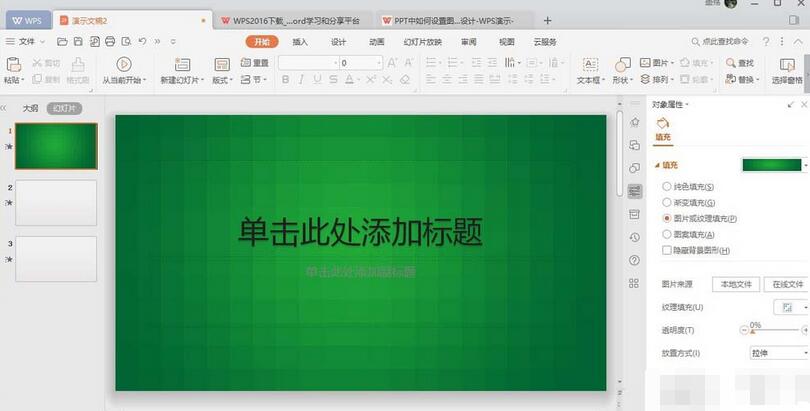Select the 渐变填充 gradient fill radio
This screenshot has width=810, height=411.
(667, 202)
